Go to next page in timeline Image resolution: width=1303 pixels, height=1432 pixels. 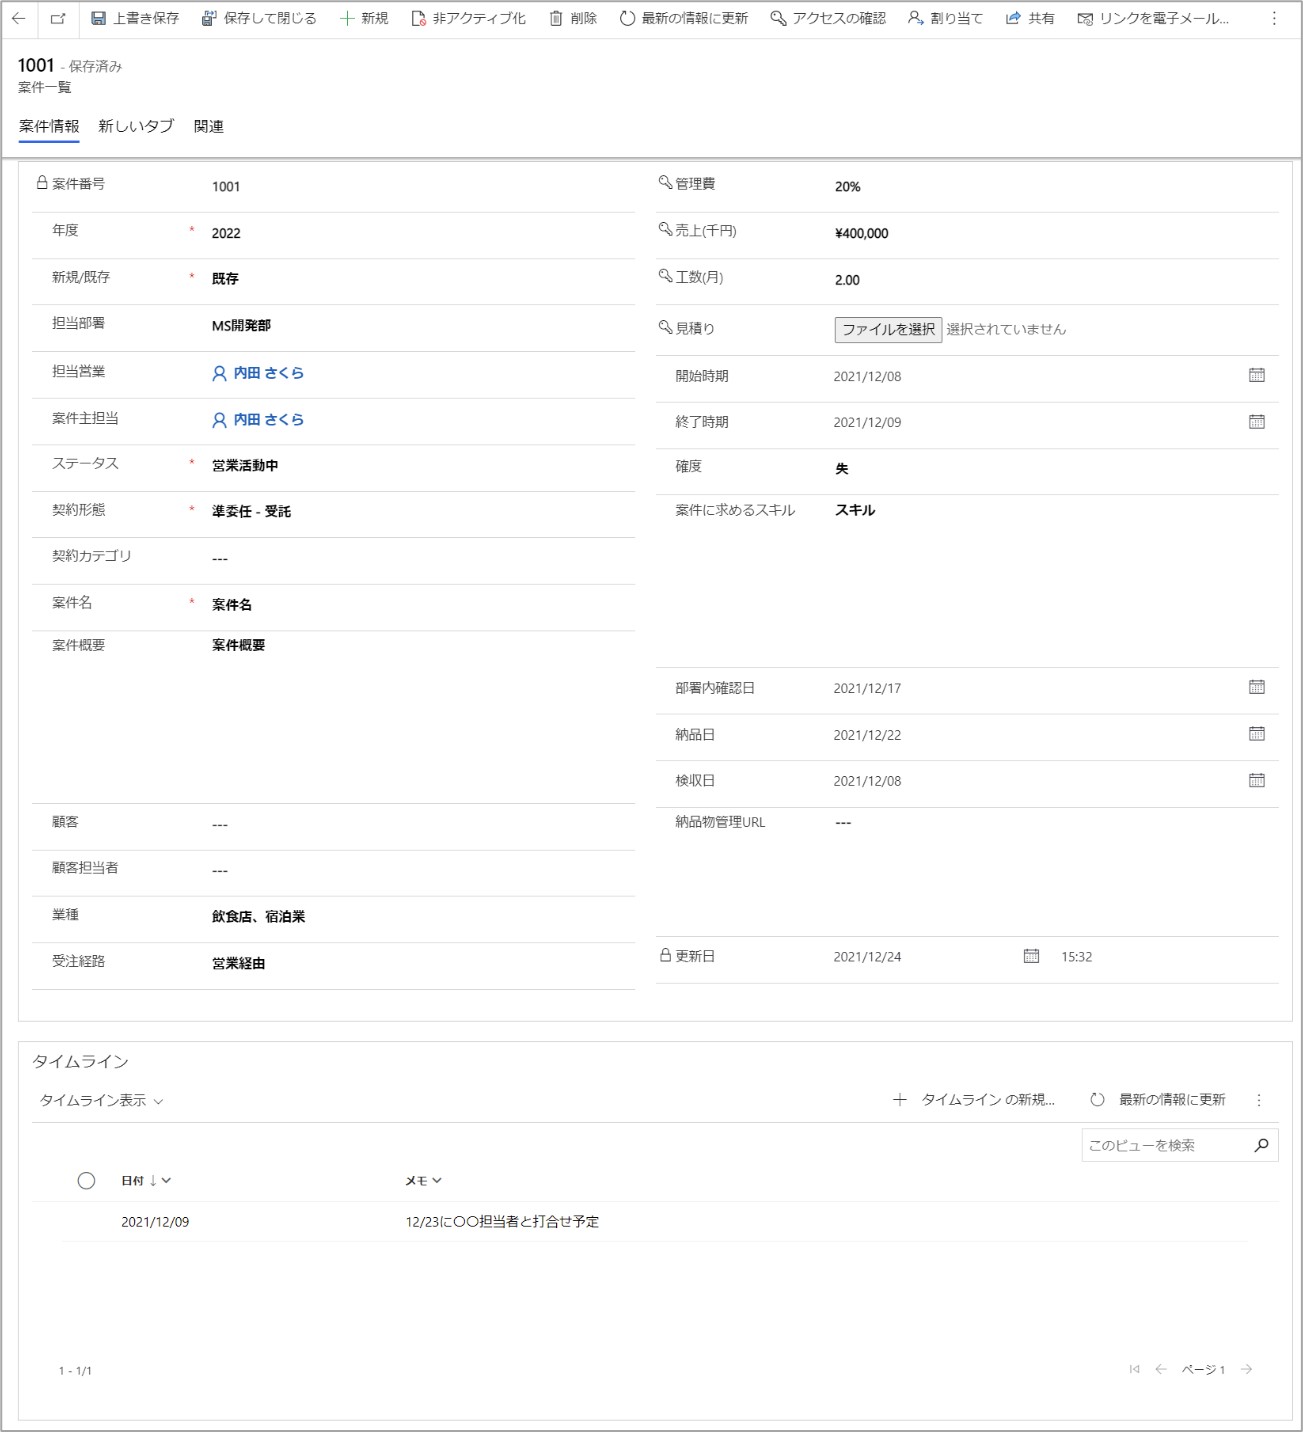[x=1246, y=1369]
